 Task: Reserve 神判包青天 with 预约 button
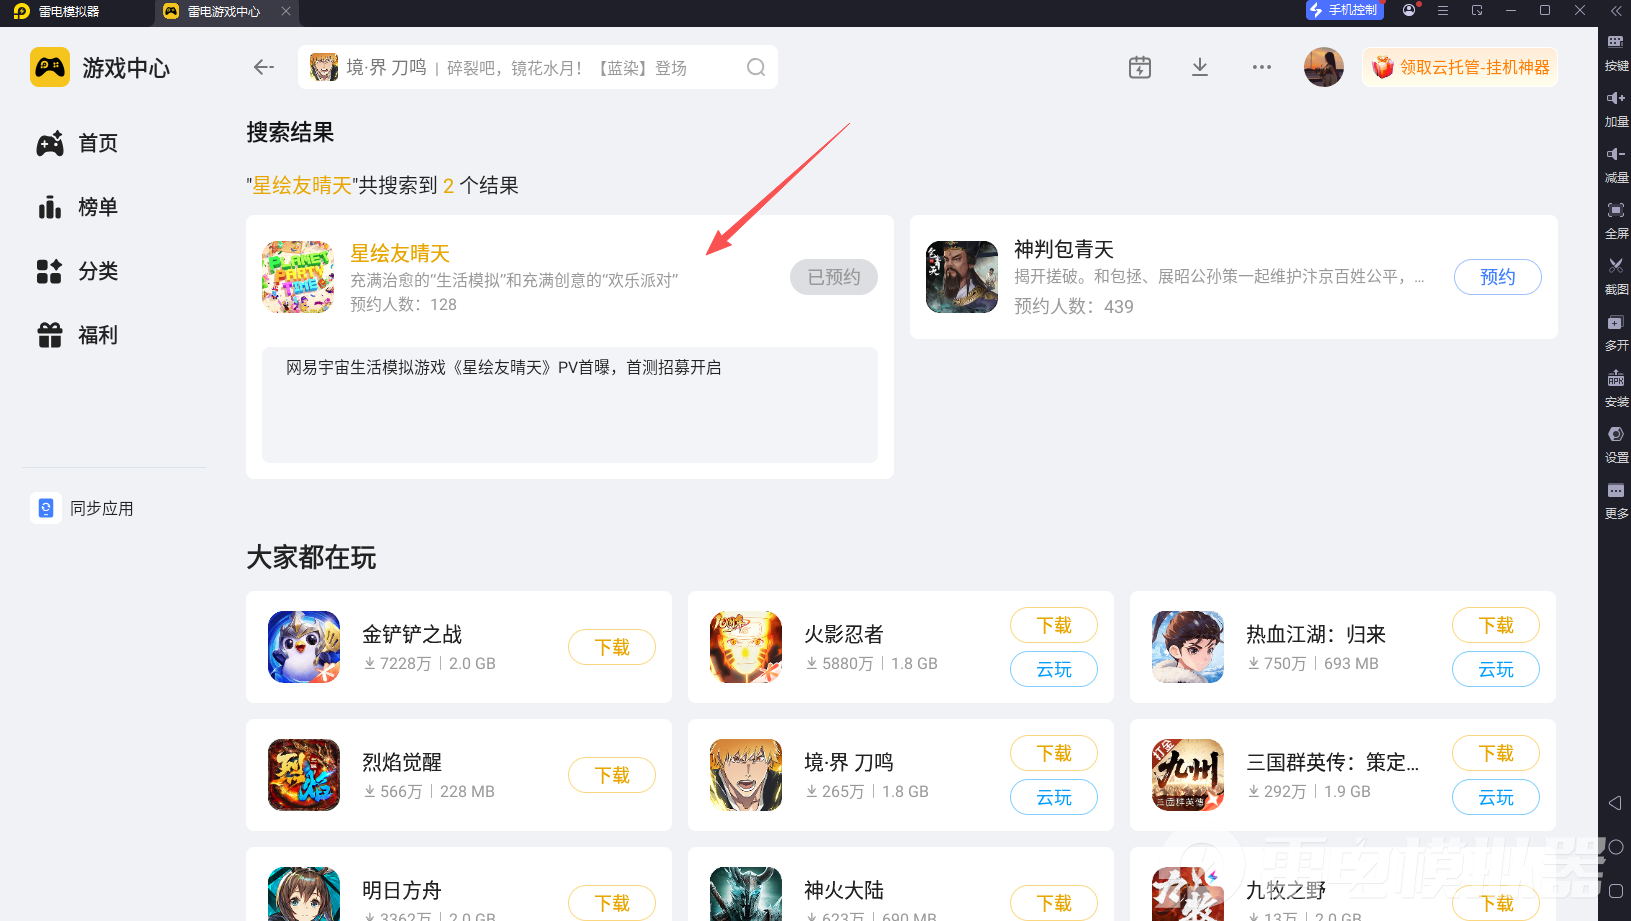1498,277
